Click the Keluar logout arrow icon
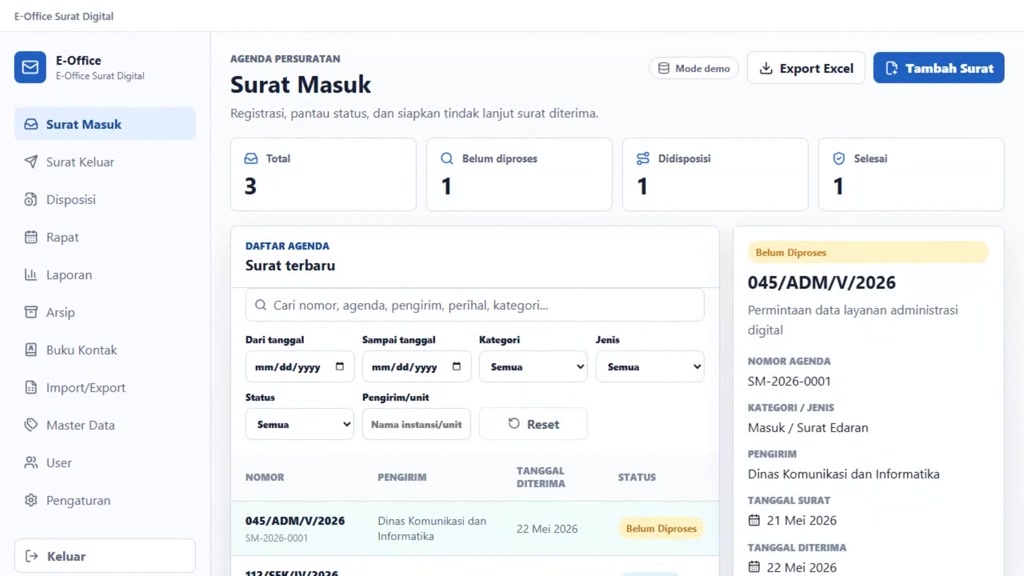This screenshot has width=1024, height=576. pyautogui.click(x=31, y=556)
